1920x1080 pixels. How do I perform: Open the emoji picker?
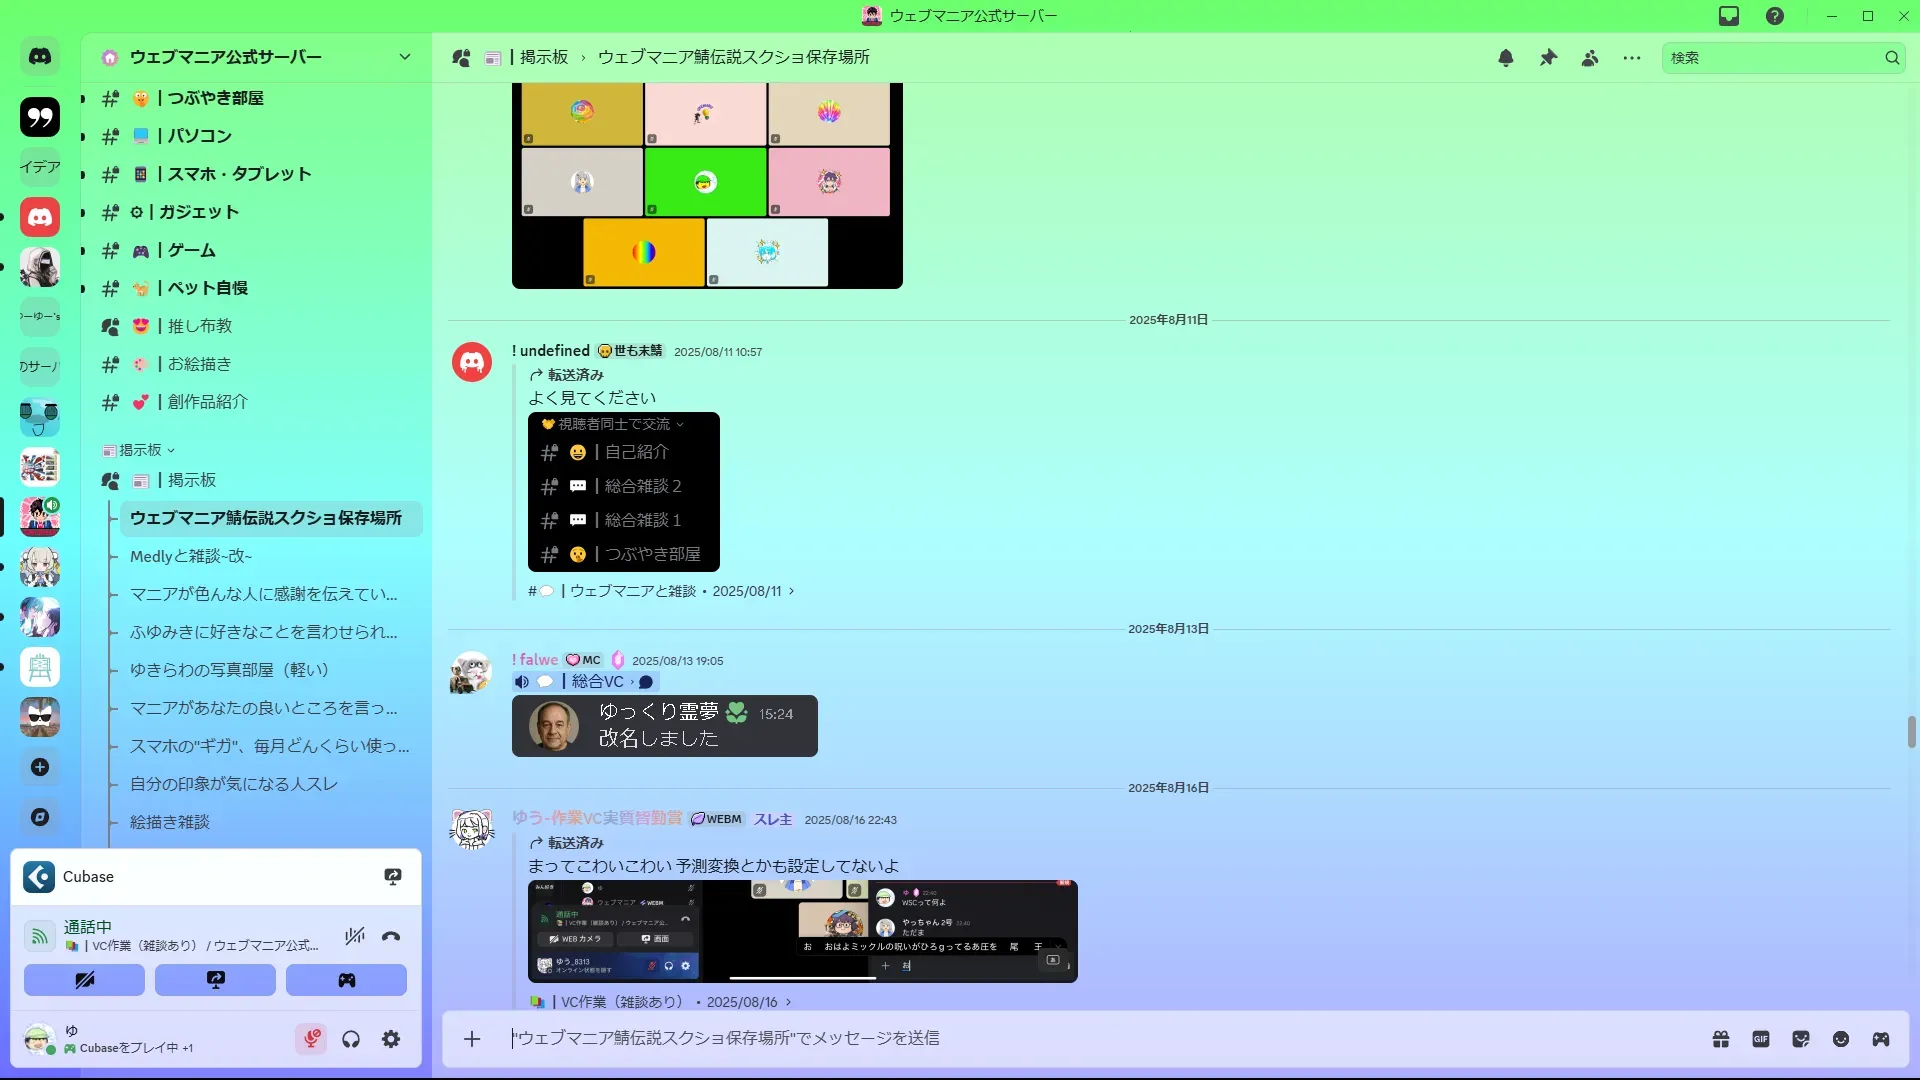tap(1841, 1039)
